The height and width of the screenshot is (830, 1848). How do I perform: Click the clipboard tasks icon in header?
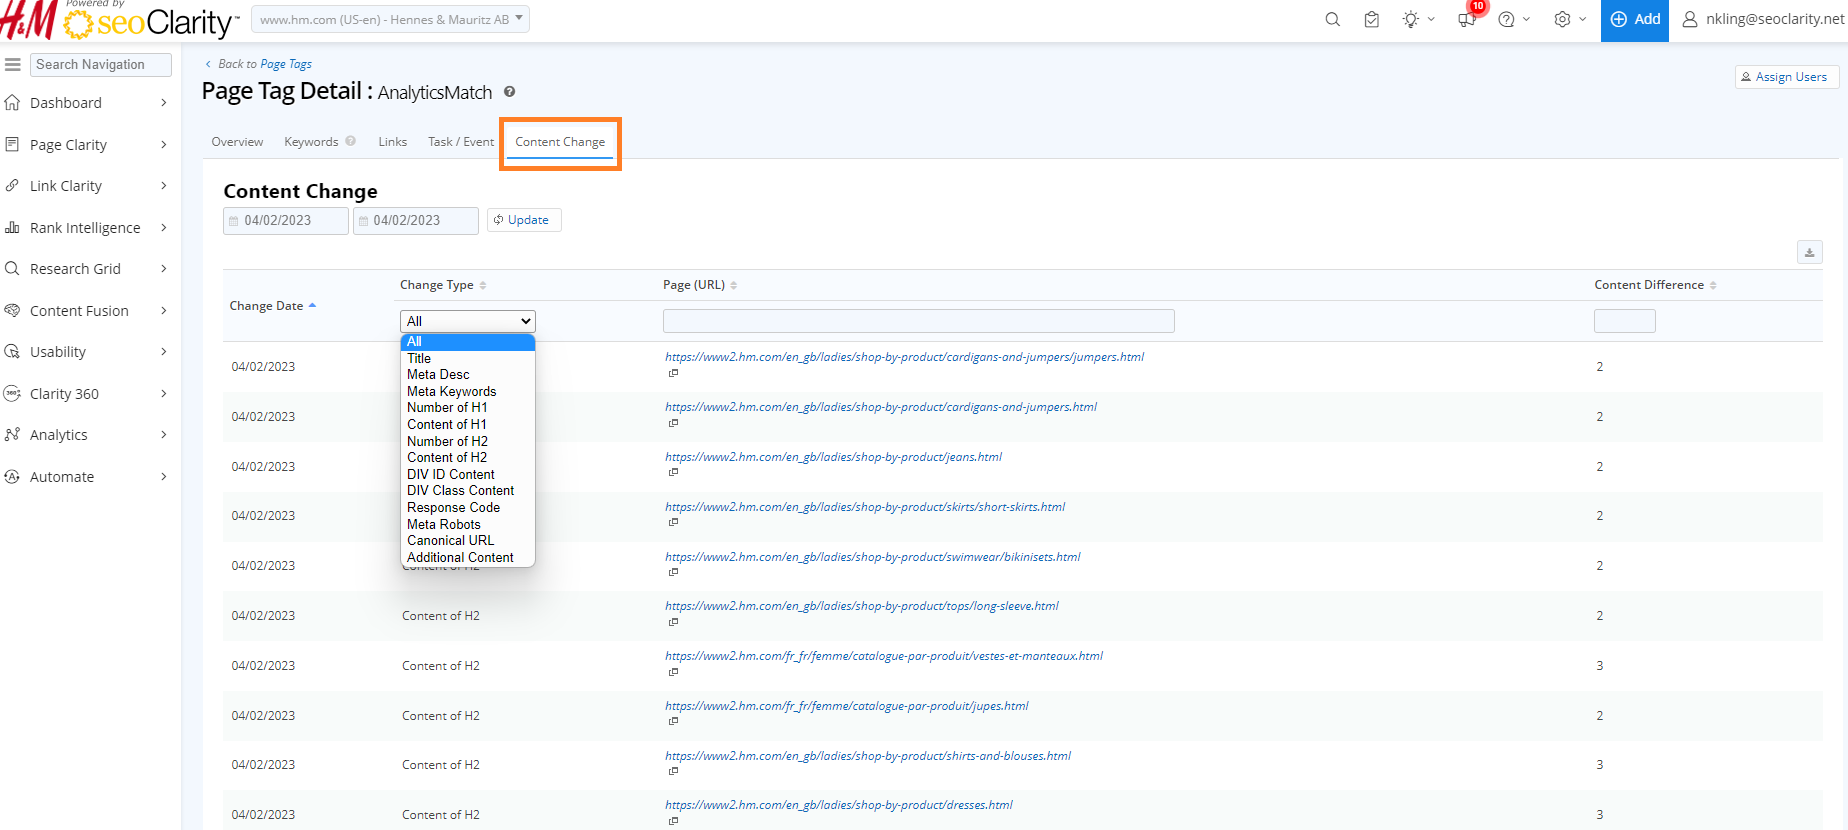pos(1372,20)
